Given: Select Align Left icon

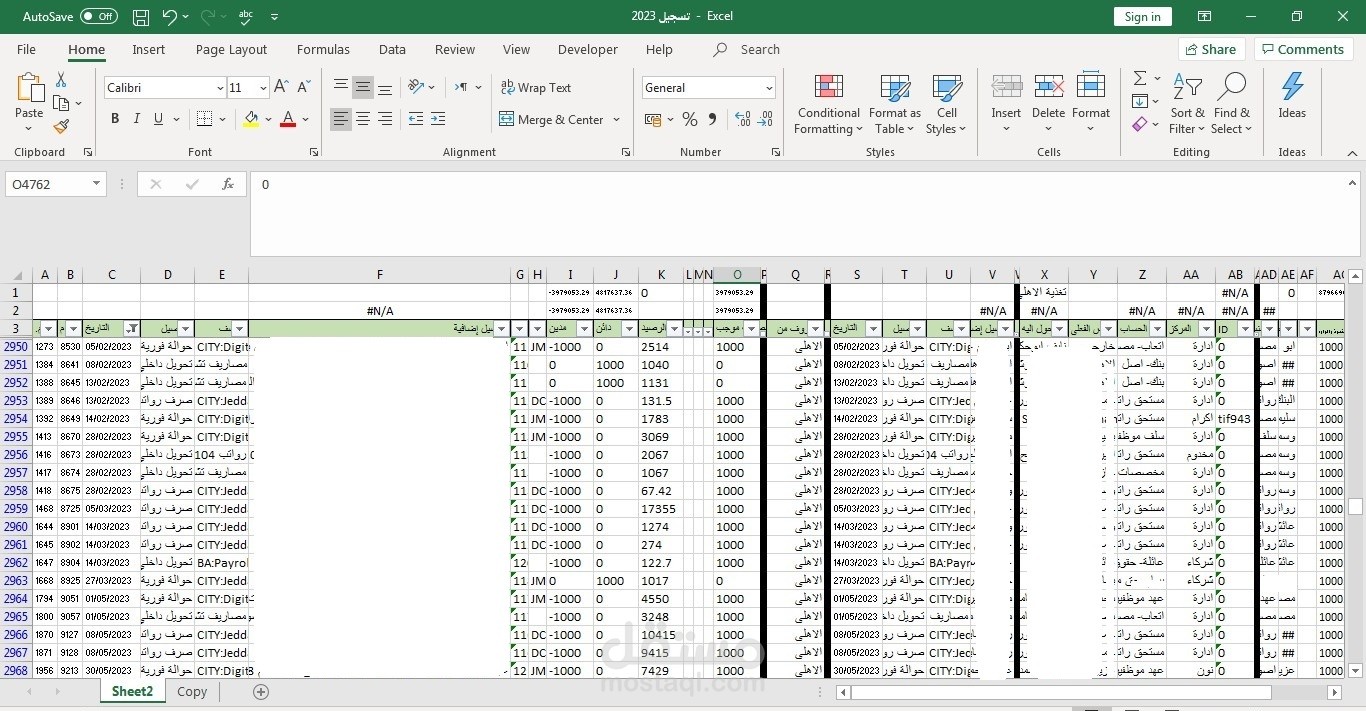Looking at the screenshot, I should [x=341, y=119].
